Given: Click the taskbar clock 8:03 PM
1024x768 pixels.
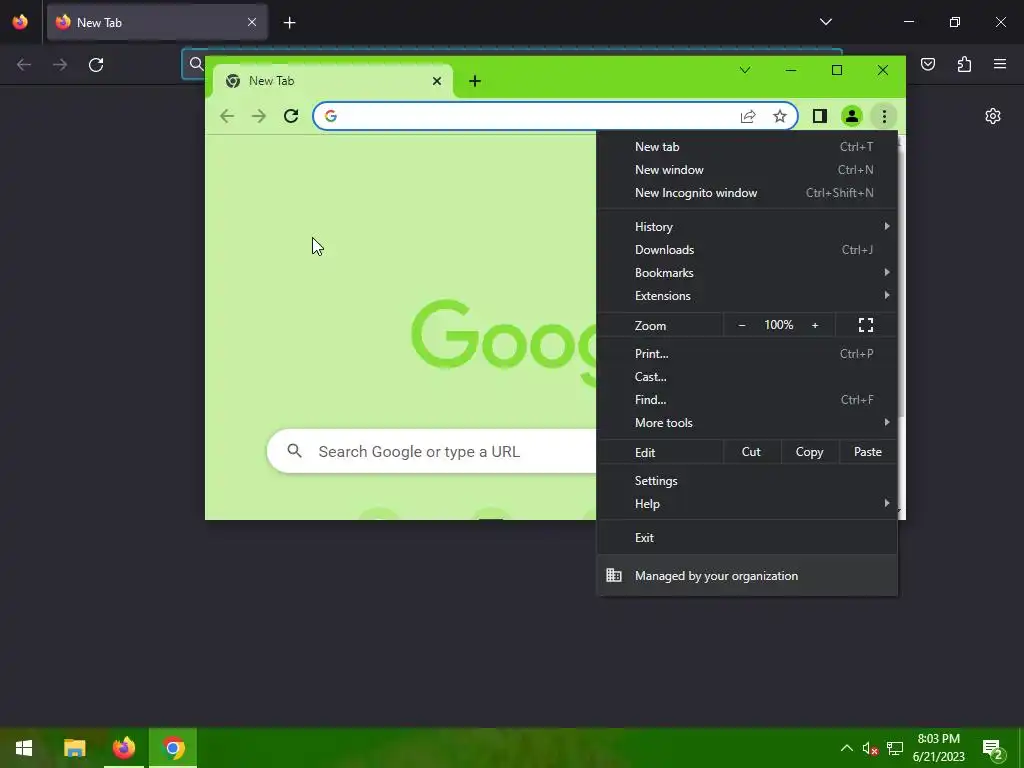Looking at the screenshot, I should (x=938, y=748).
